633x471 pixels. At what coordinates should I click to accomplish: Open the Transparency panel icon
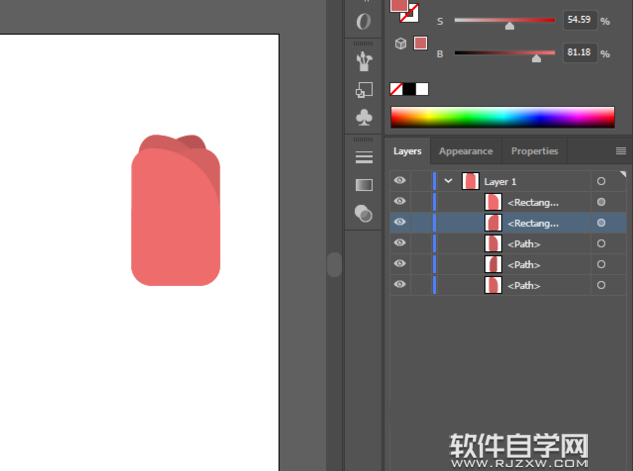click(x=364, y=213)
